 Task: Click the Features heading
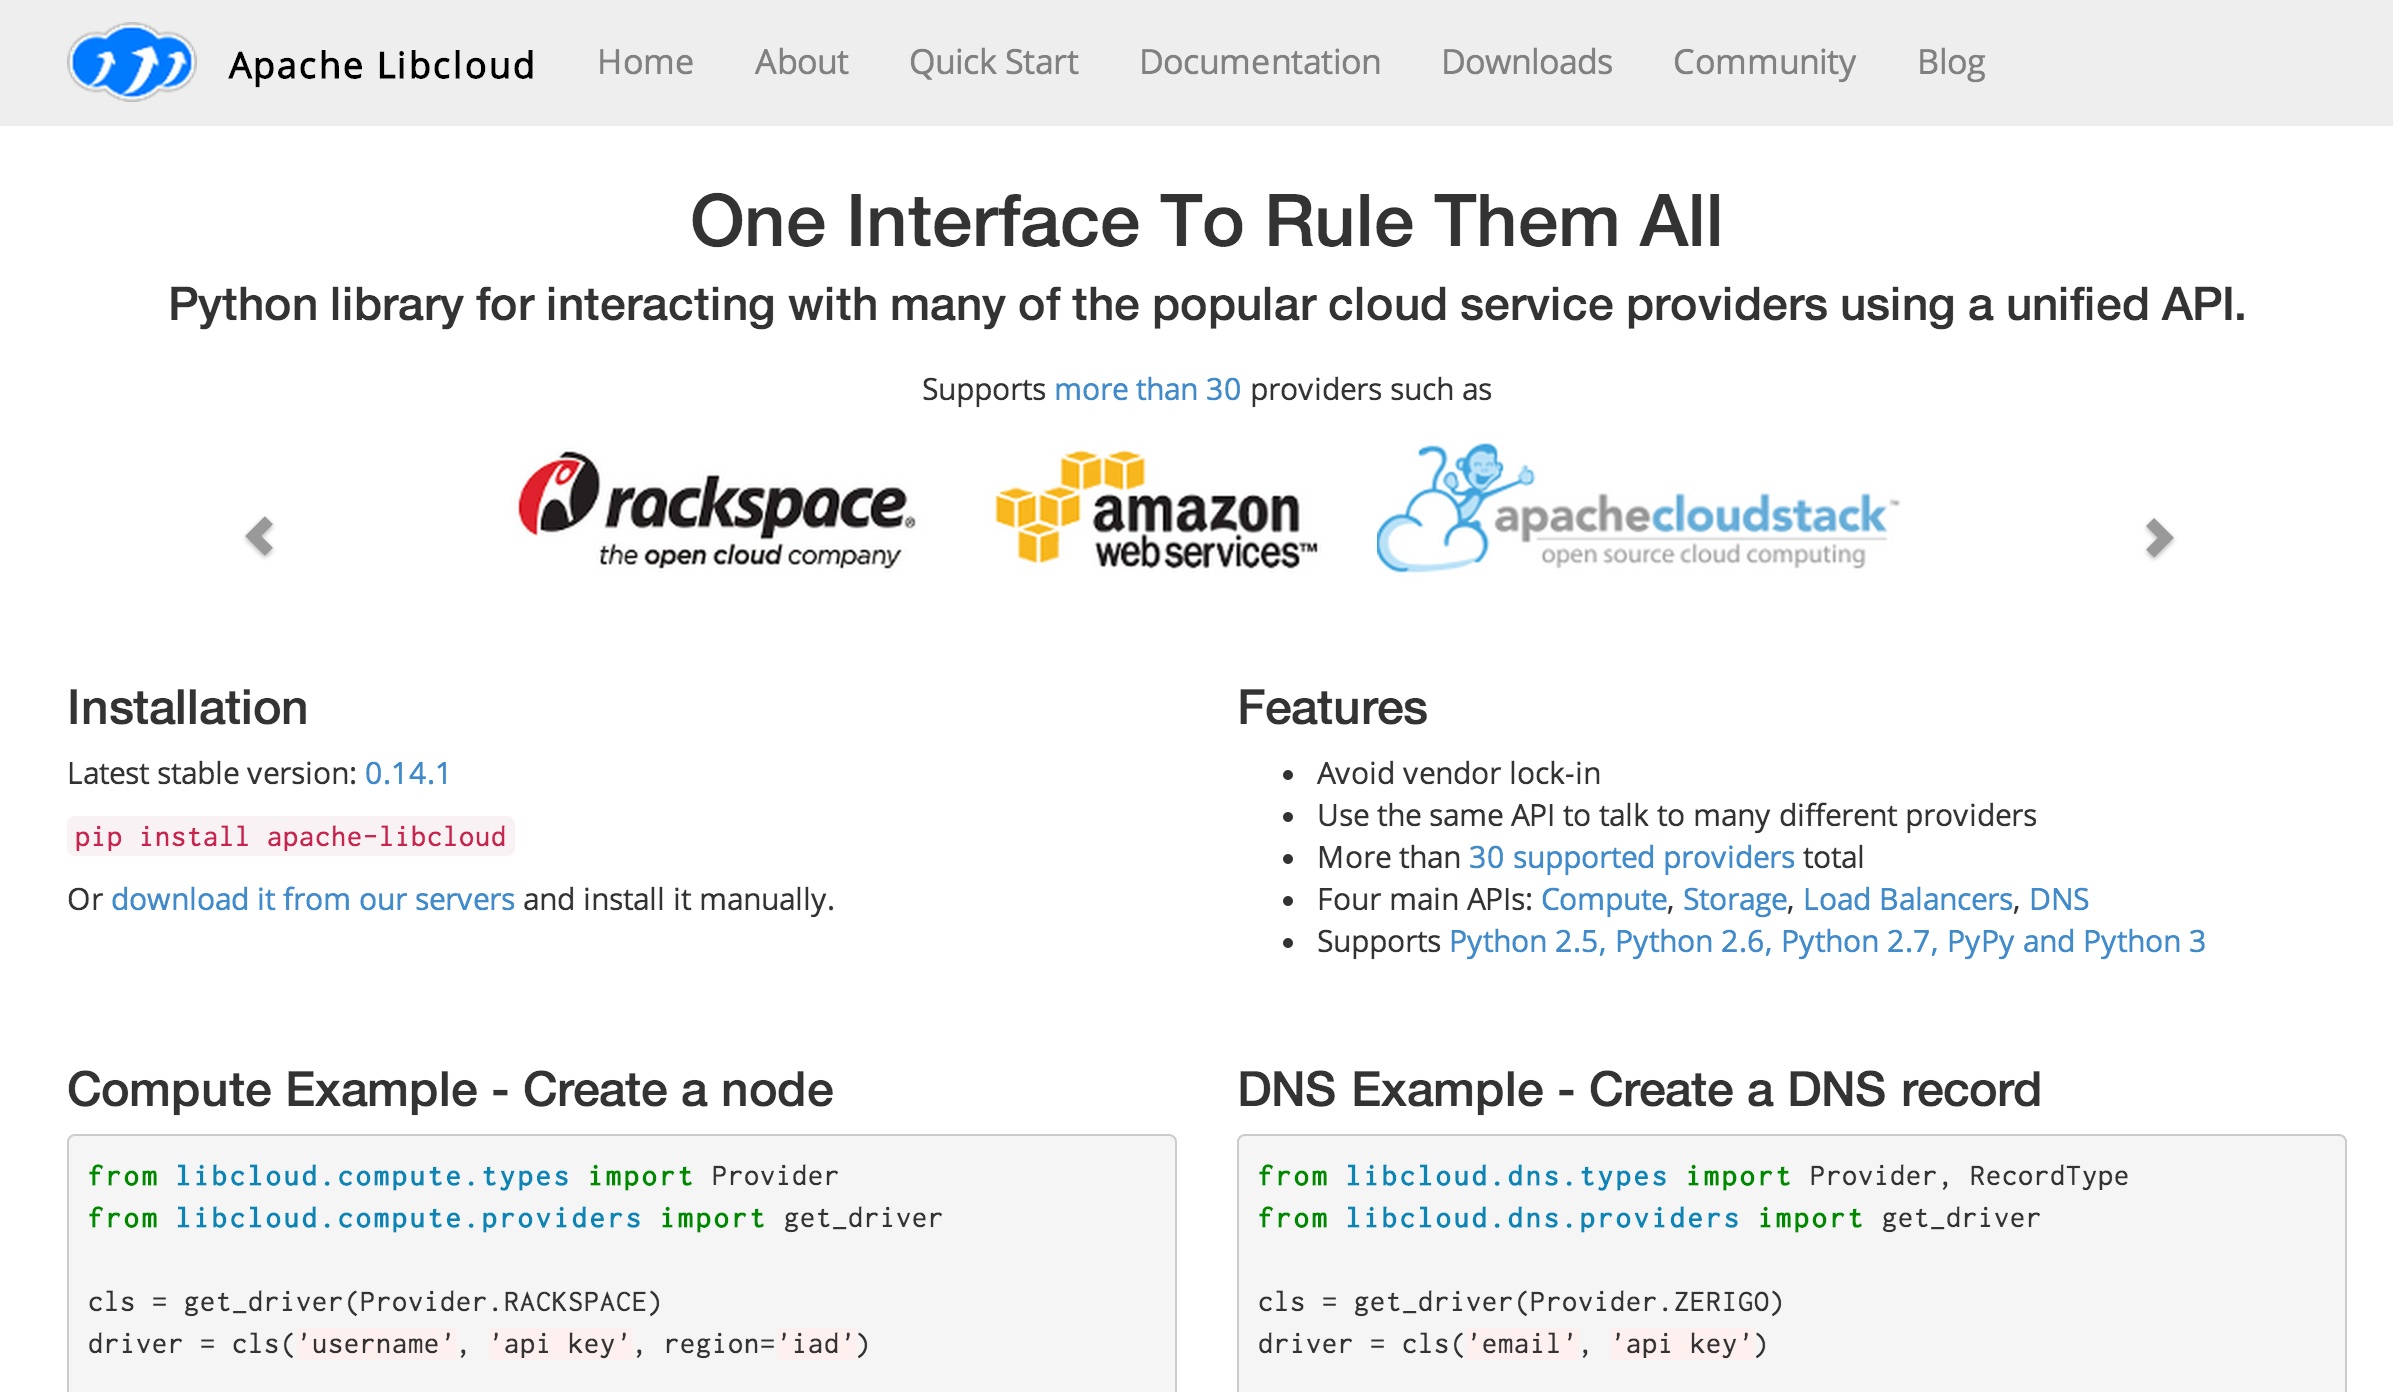(x=1331, y=708)
